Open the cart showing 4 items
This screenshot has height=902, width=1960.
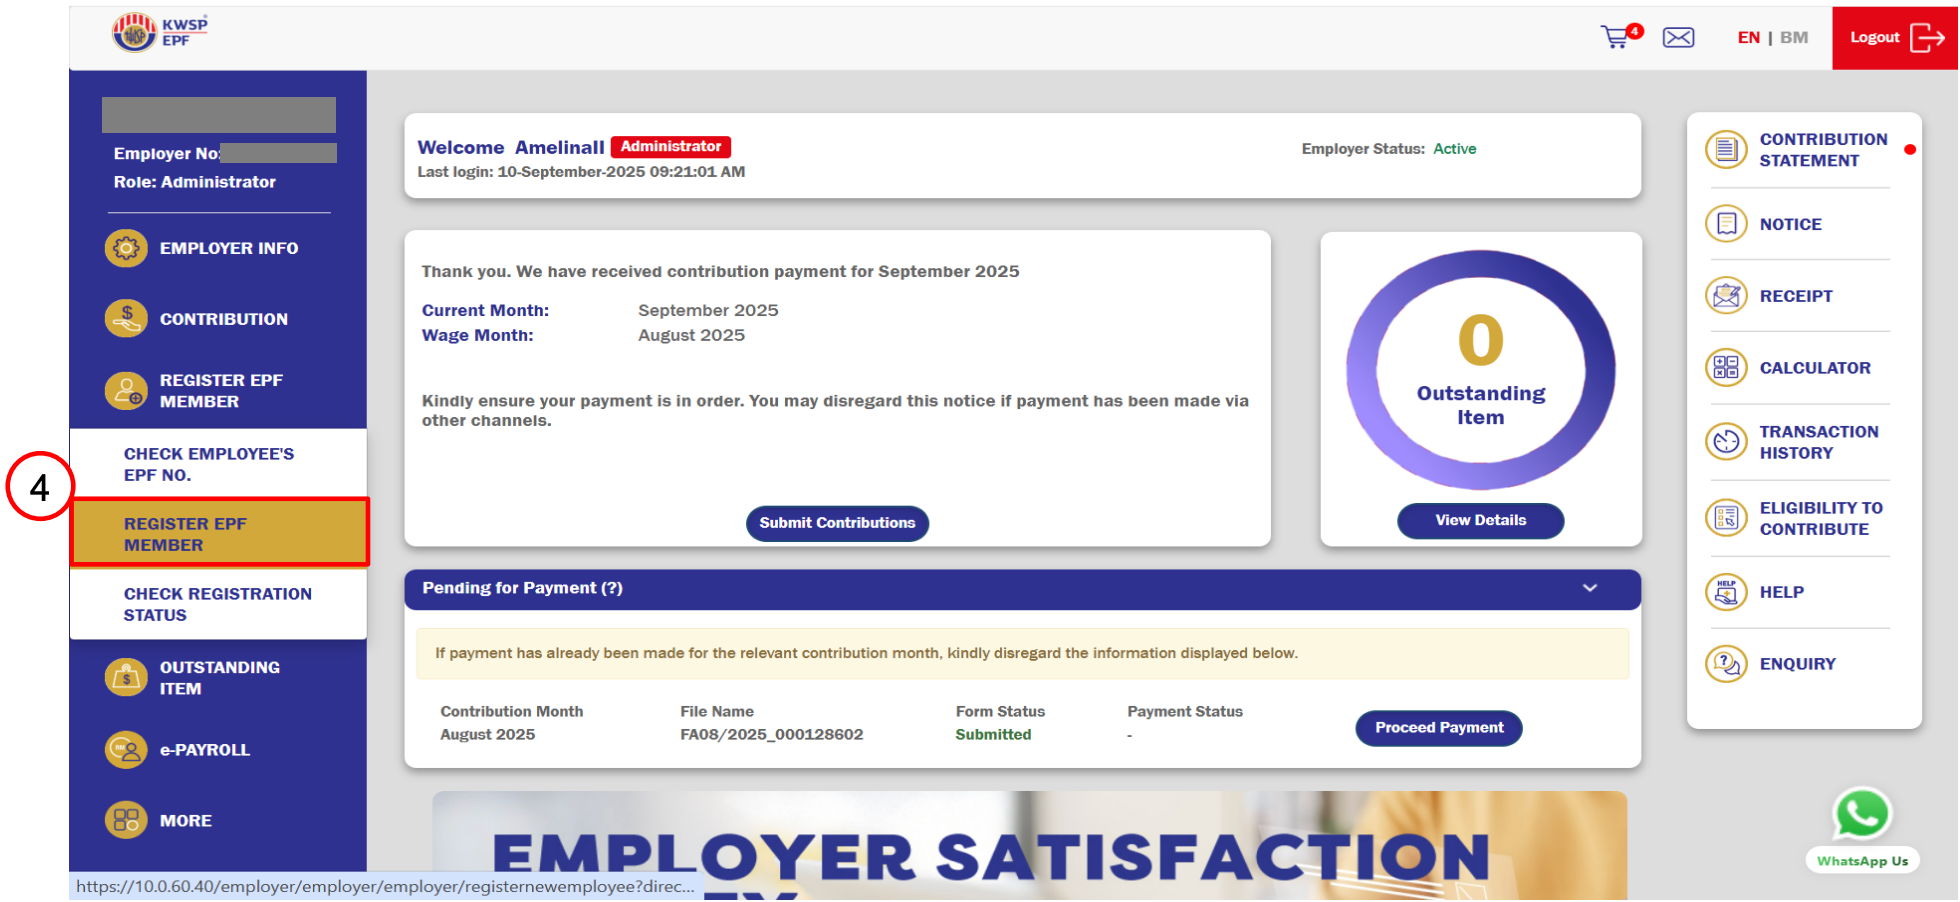(x=1617, y=36)
